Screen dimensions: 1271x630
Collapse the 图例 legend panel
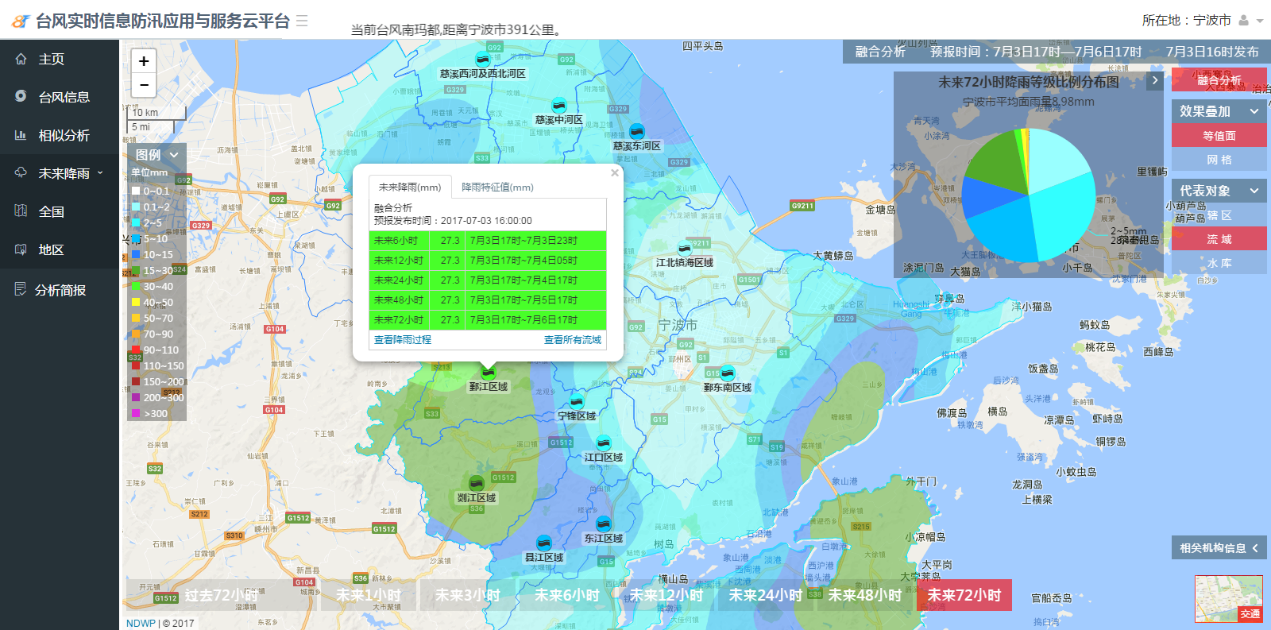tap(174, 155)
